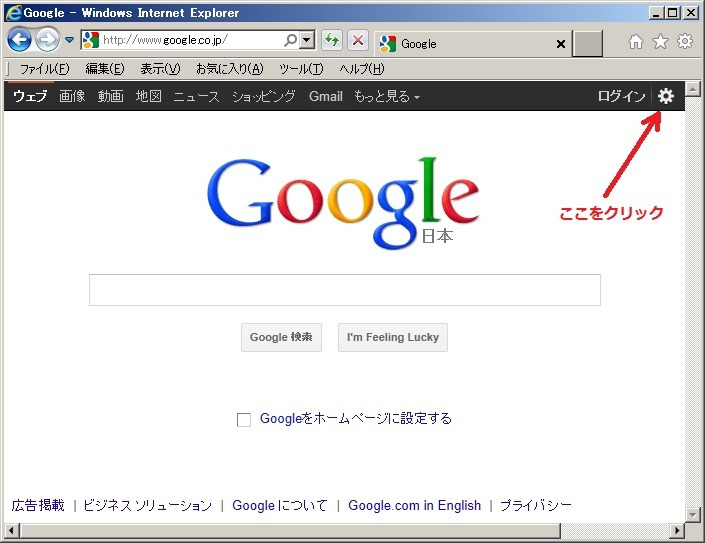Open ニュース news link
Image resolution: width=705 pixels, height=543 pixels.
(x=196, y=96)
